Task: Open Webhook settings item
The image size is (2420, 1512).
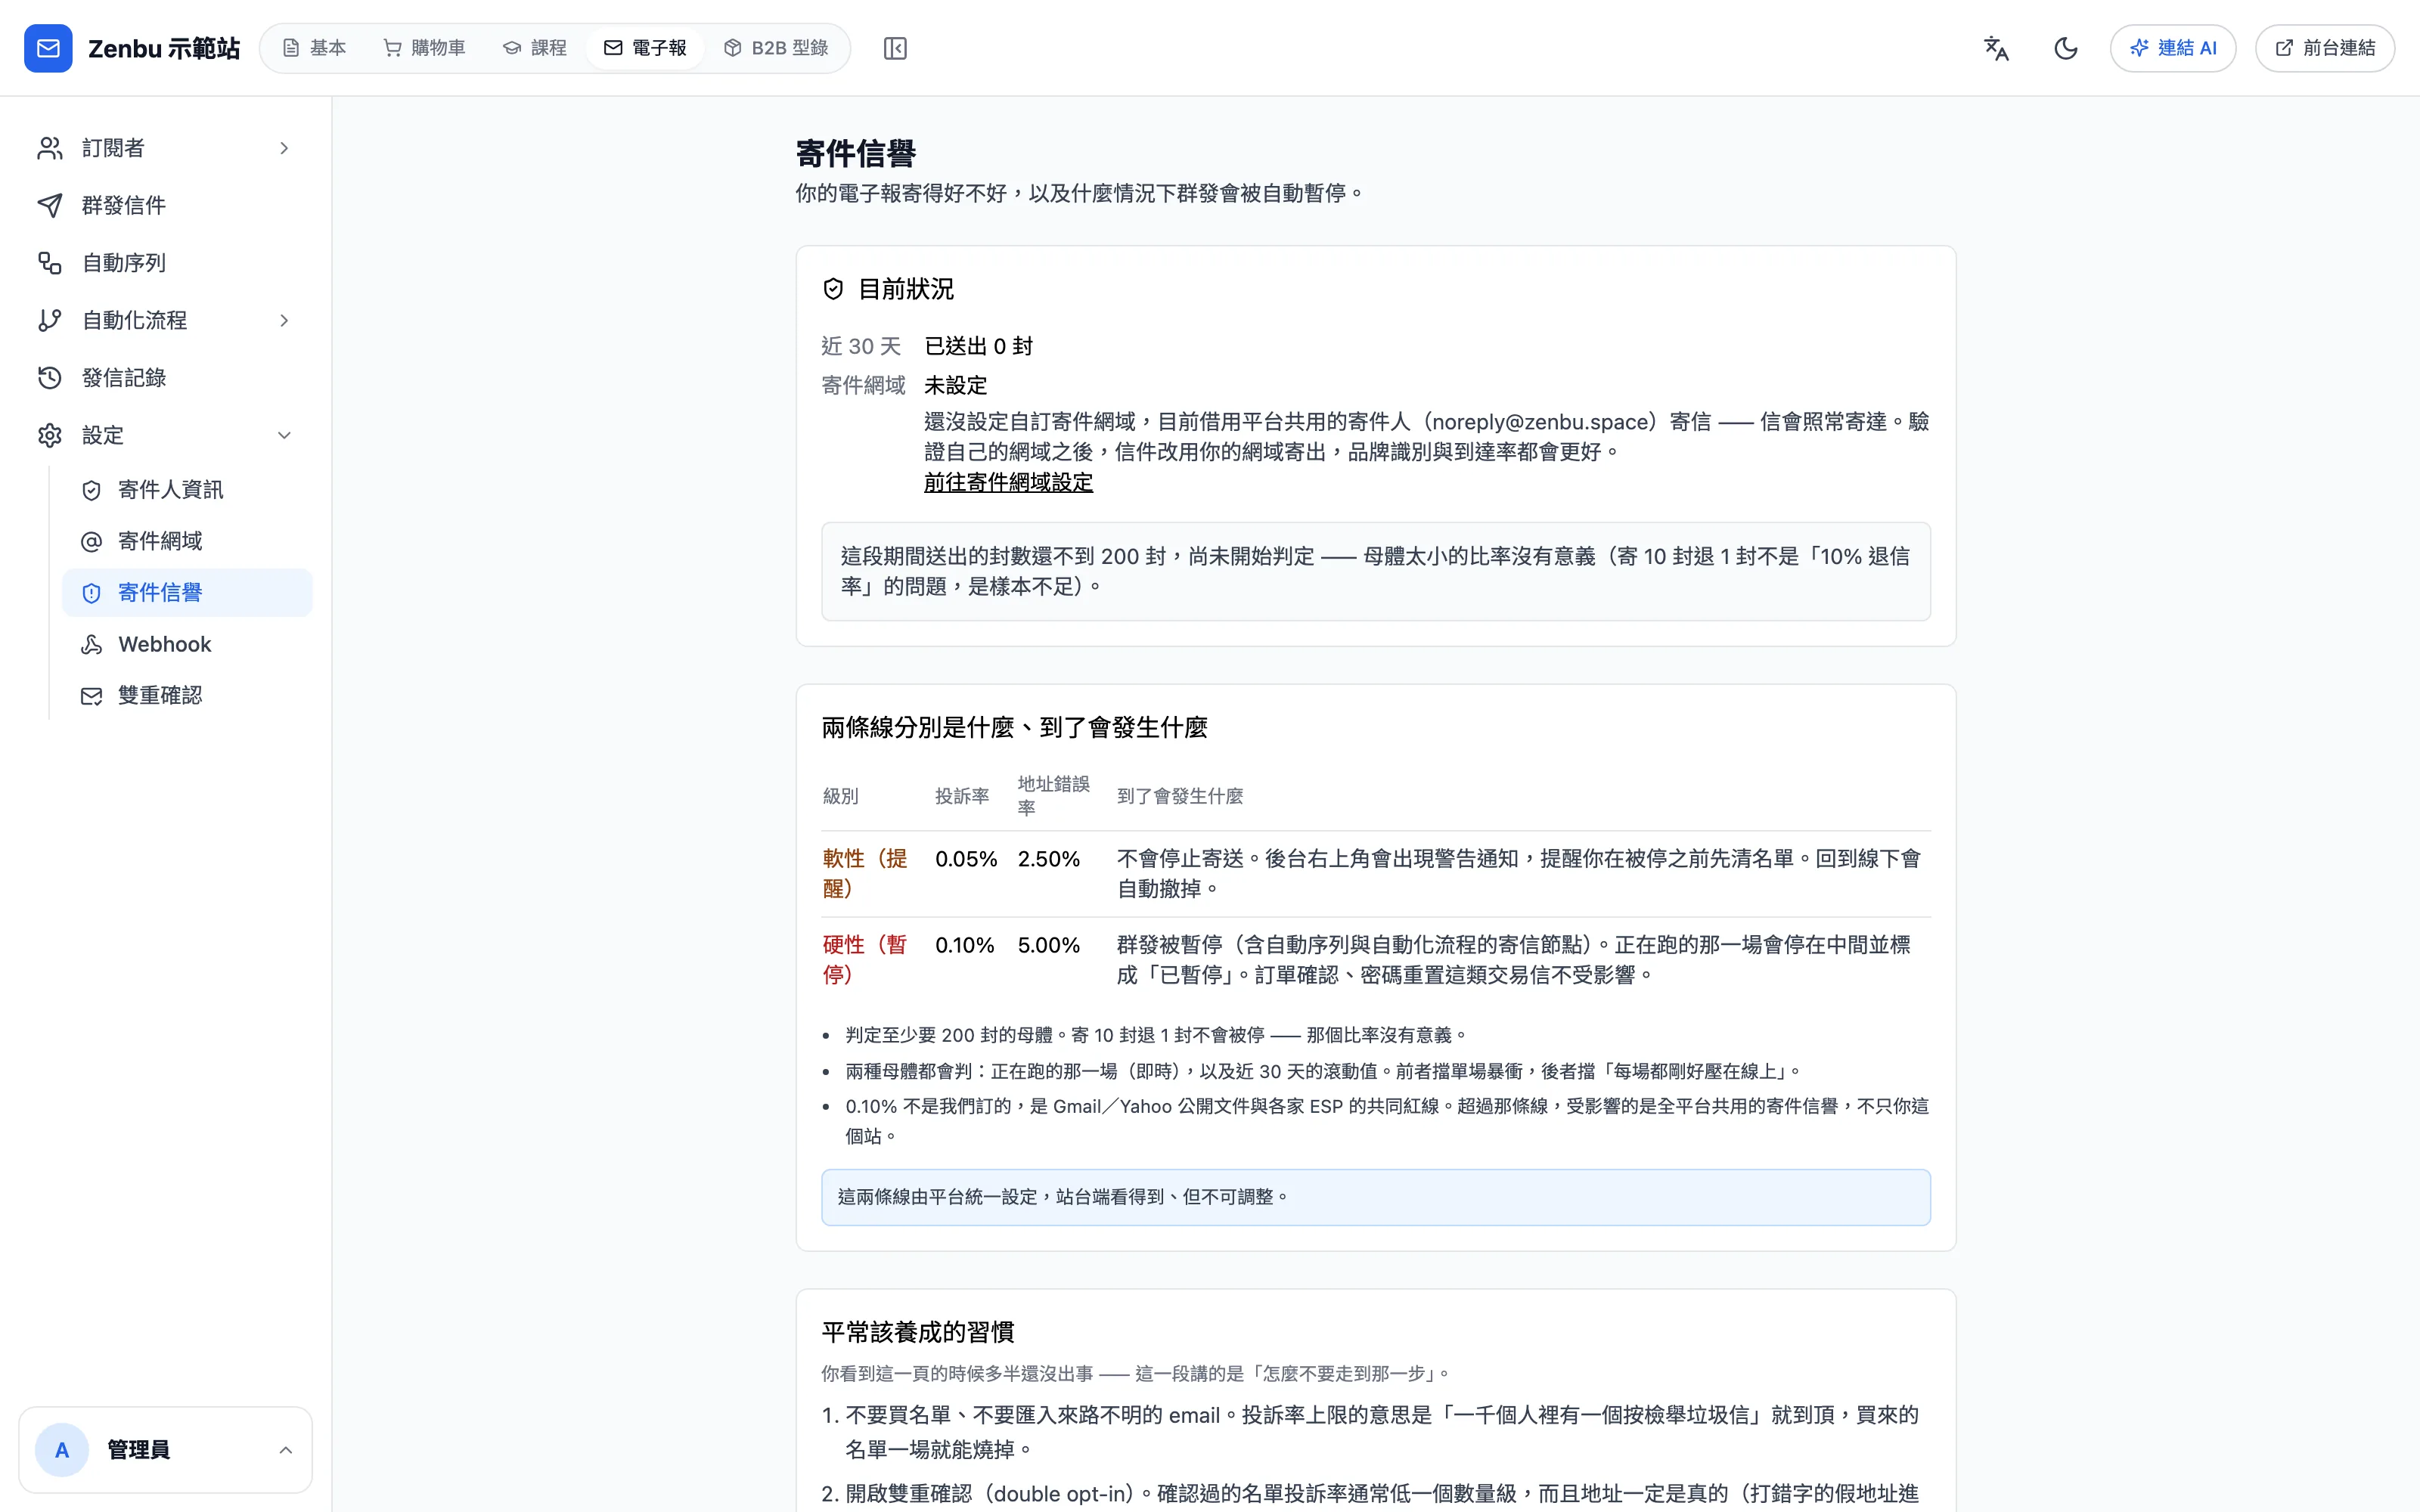Action: [187, 644]
